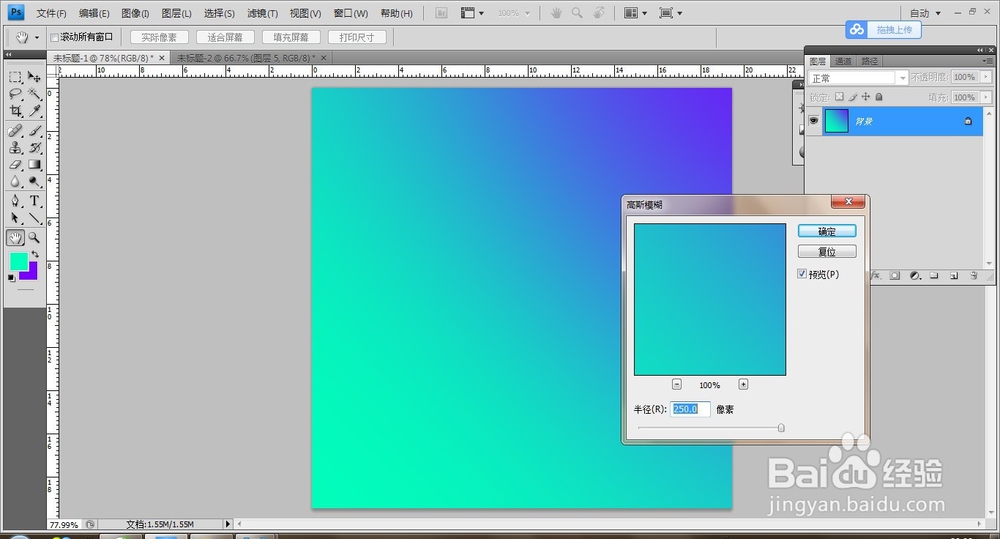Select the Eyedropper tool

pyautogui.click(x=34, y=111)
